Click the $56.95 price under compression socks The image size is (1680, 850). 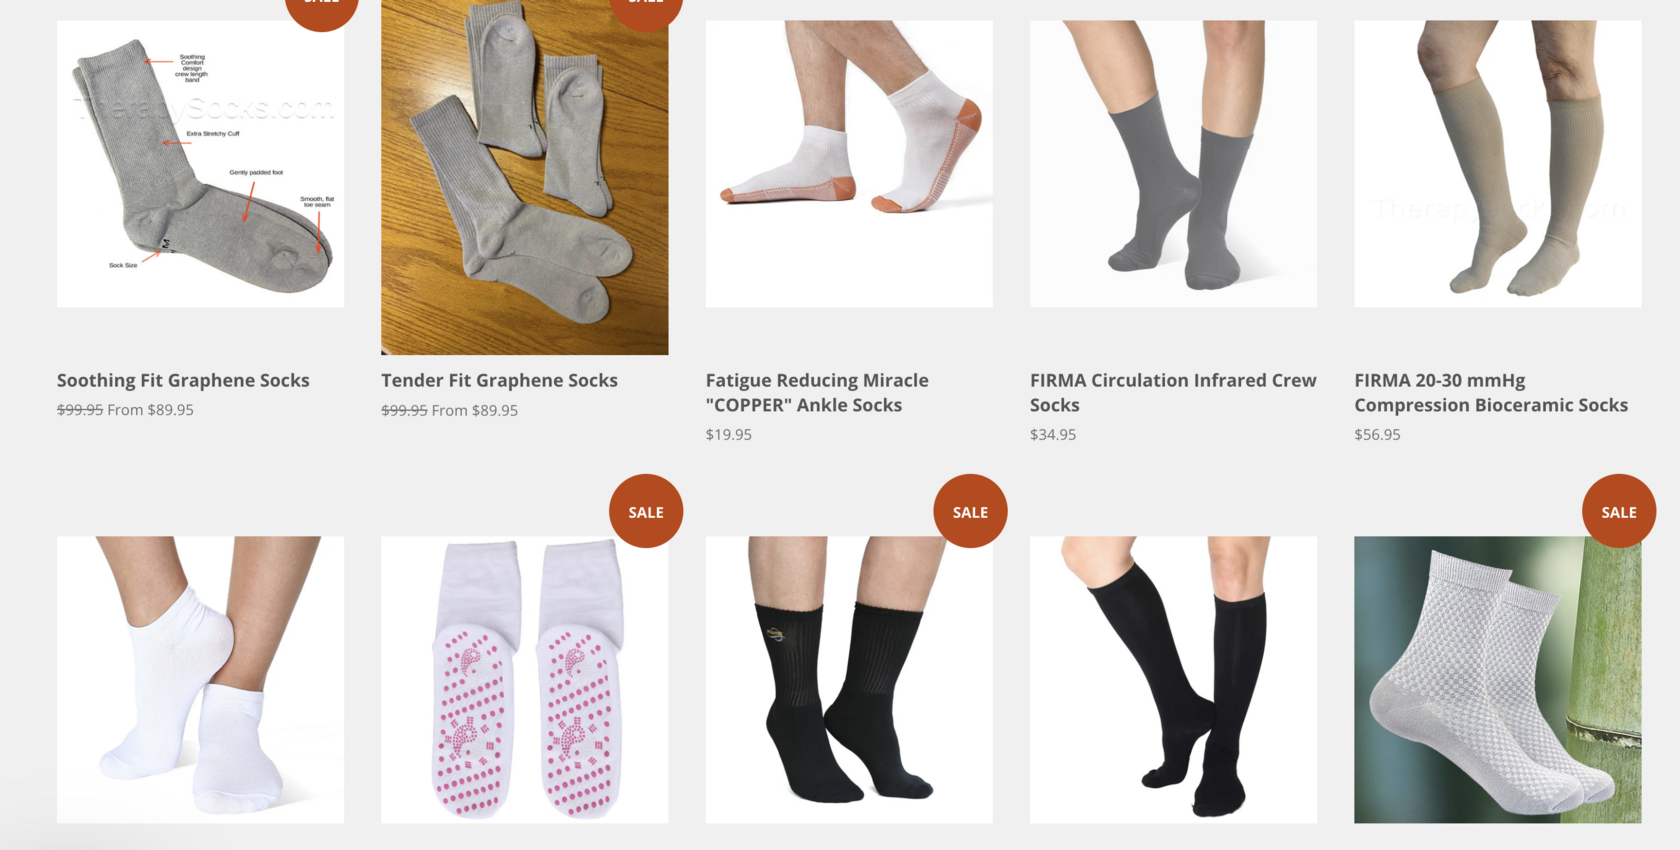click(x=1377, y=435)
